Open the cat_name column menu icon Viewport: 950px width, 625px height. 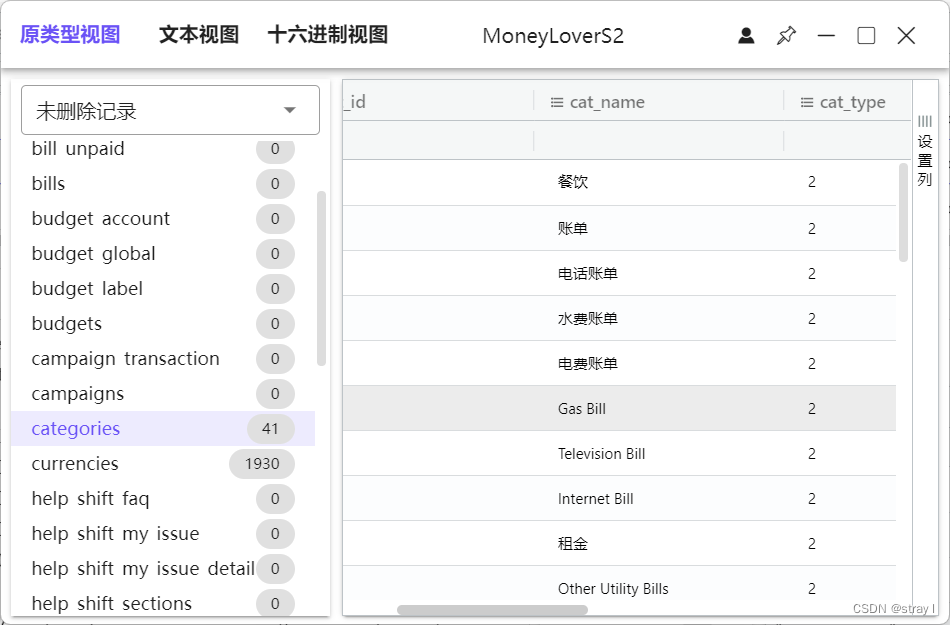coord(557,102)
